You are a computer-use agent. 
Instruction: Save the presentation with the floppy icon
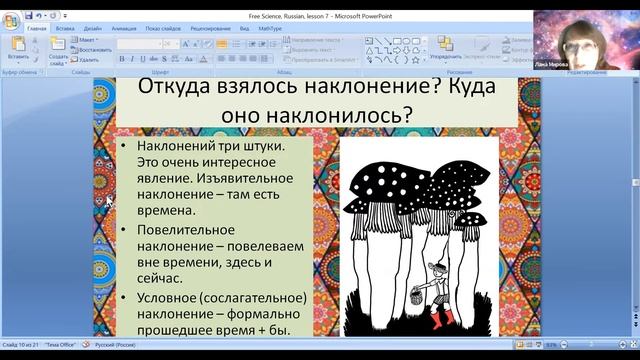28,16
